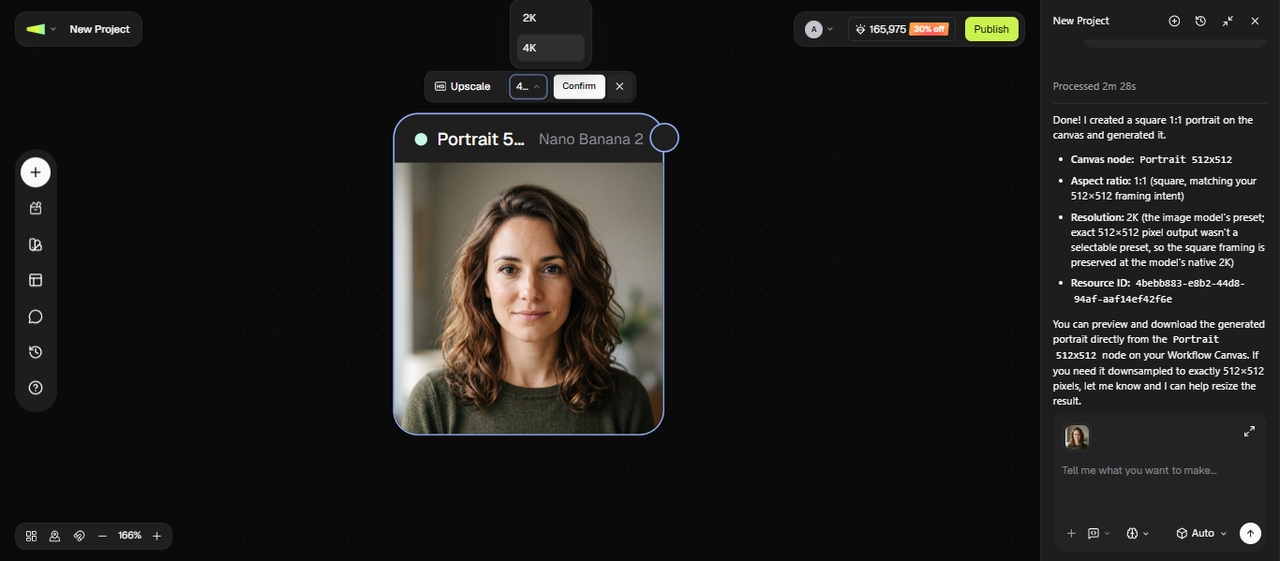Open the assets library icon in left sidebar

click(x=35, y=209)
